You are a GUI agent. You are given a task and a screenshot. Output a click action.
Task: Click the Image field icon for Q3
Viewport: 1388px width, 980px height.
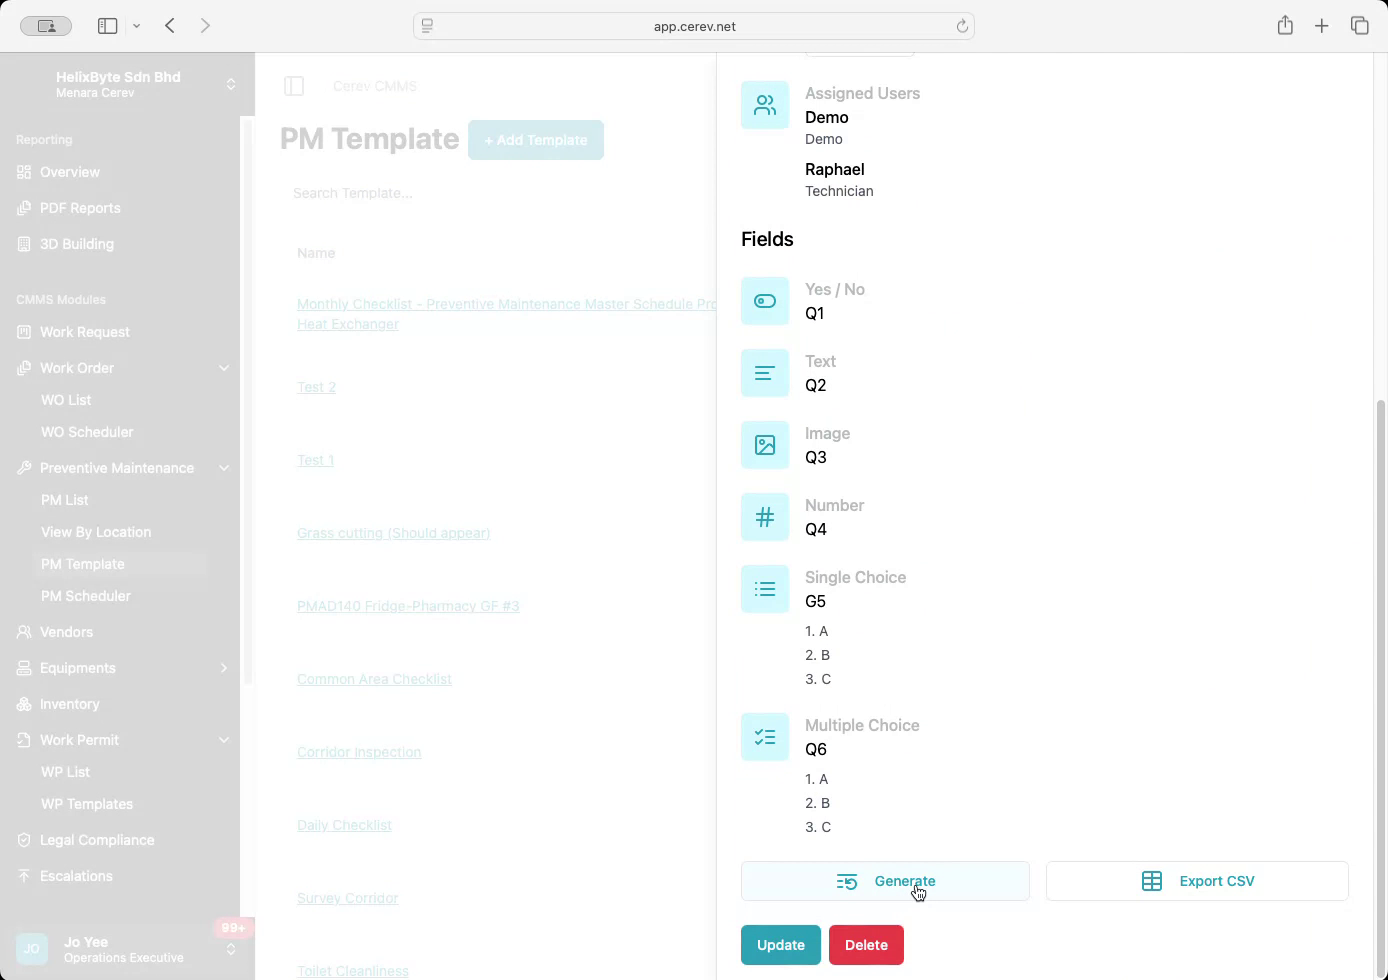click(765, 445)
